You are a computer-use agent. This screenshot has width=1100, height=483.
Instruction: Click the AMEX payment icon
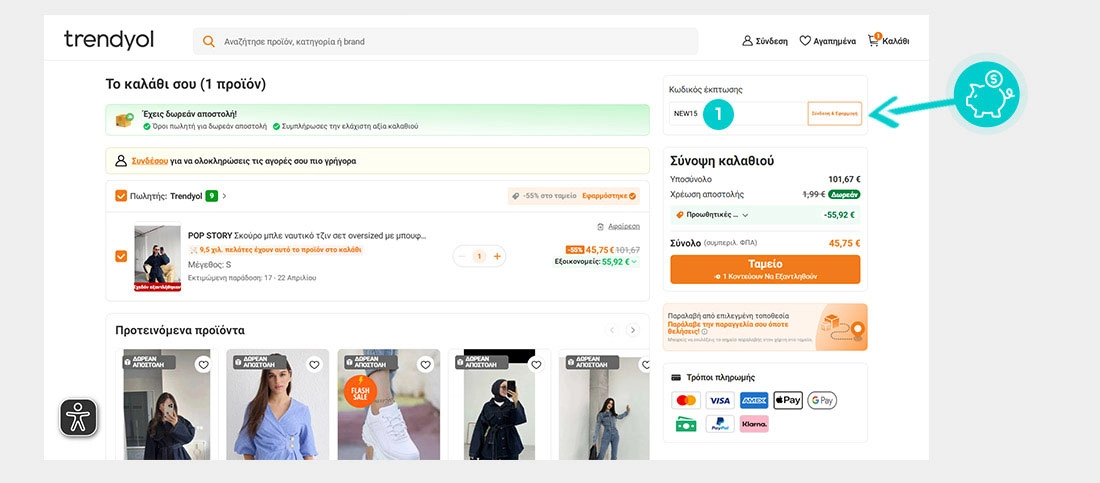pos(753,400)
